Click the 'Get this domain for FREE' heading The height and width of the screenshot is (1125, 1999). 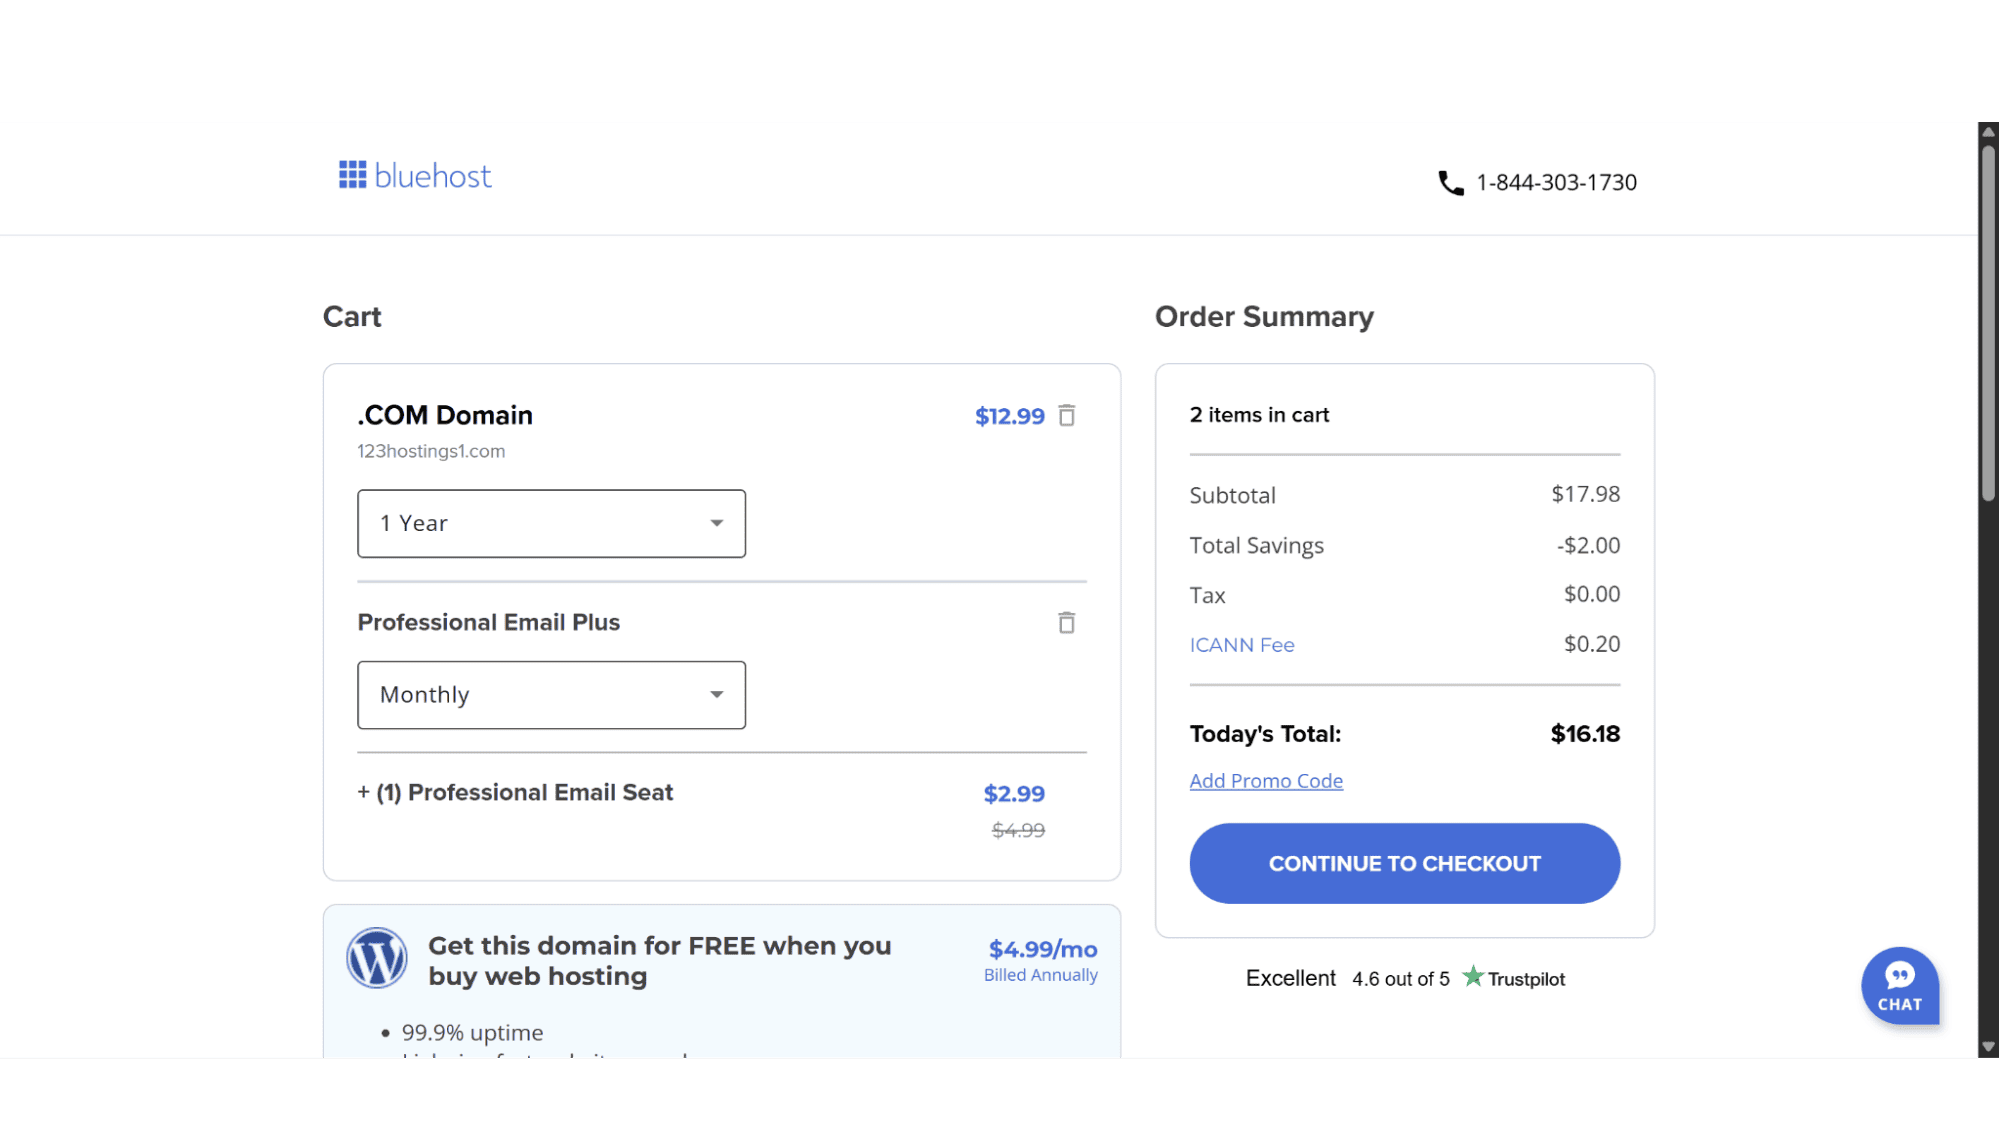tap(659, 960)
